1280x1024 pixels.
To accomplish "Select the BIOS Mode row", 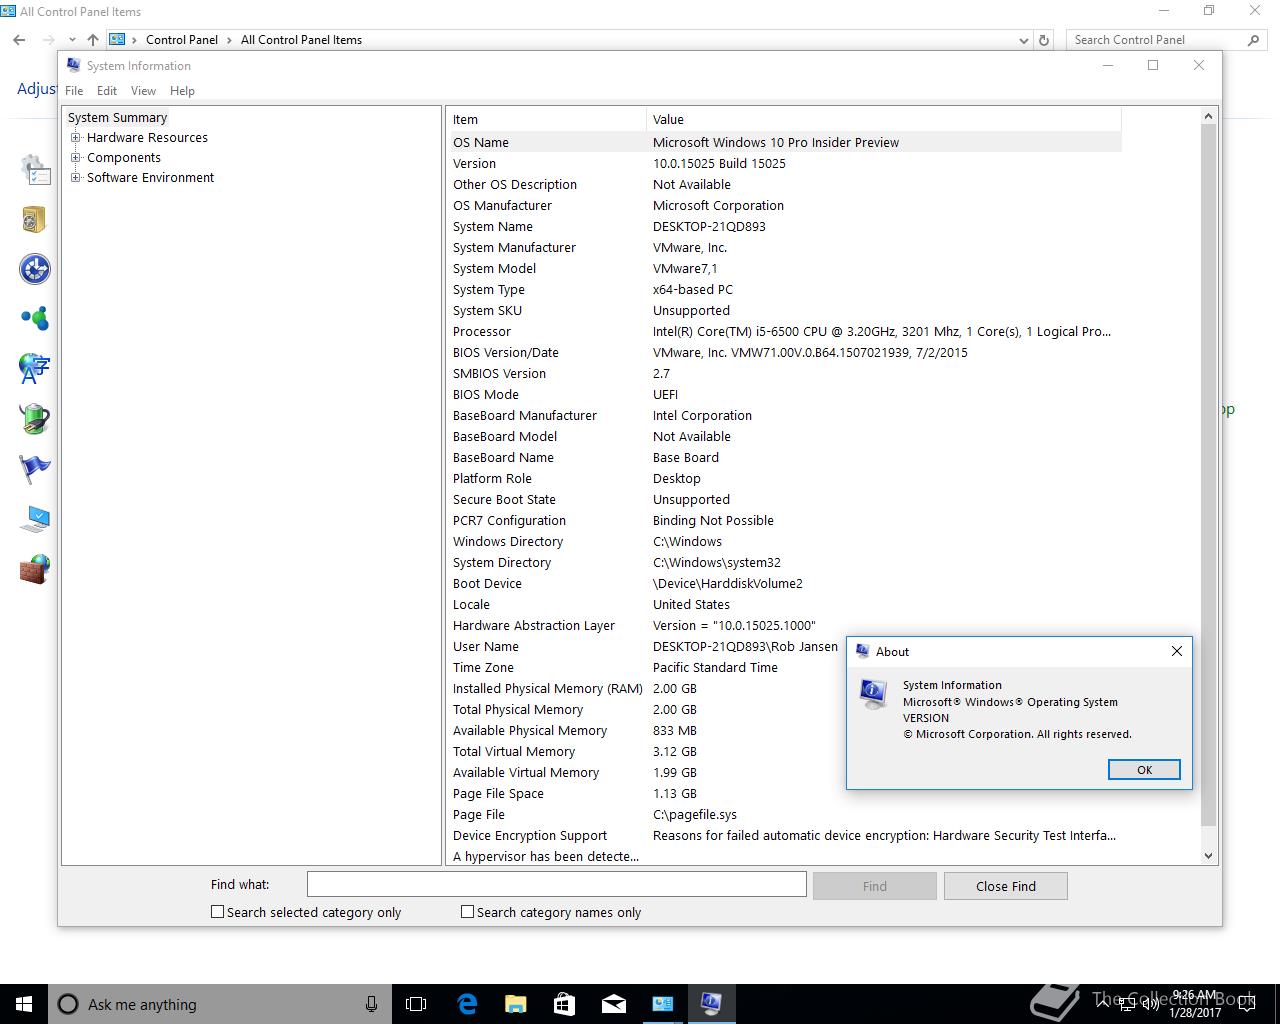I will 784,394.
